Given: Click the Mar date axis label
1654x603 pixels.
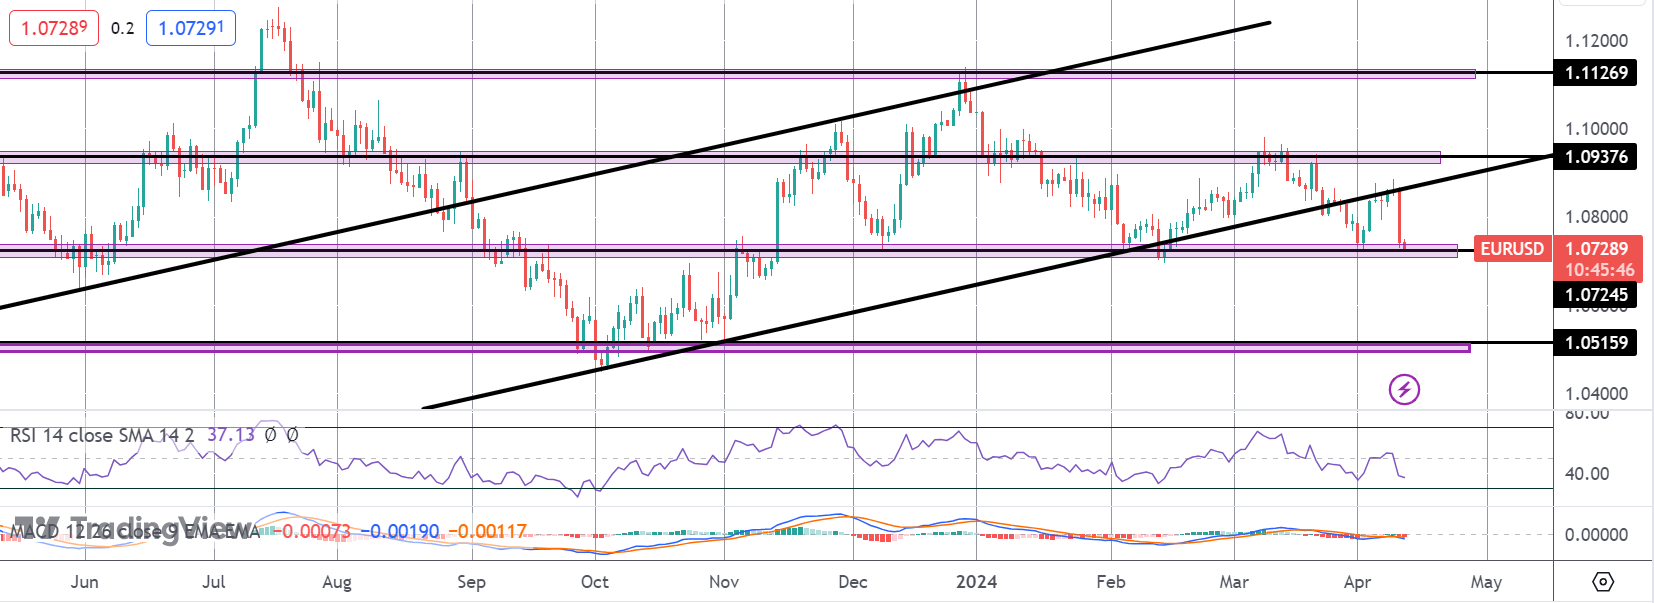Looking at the screenshot, I should 1234,582.
